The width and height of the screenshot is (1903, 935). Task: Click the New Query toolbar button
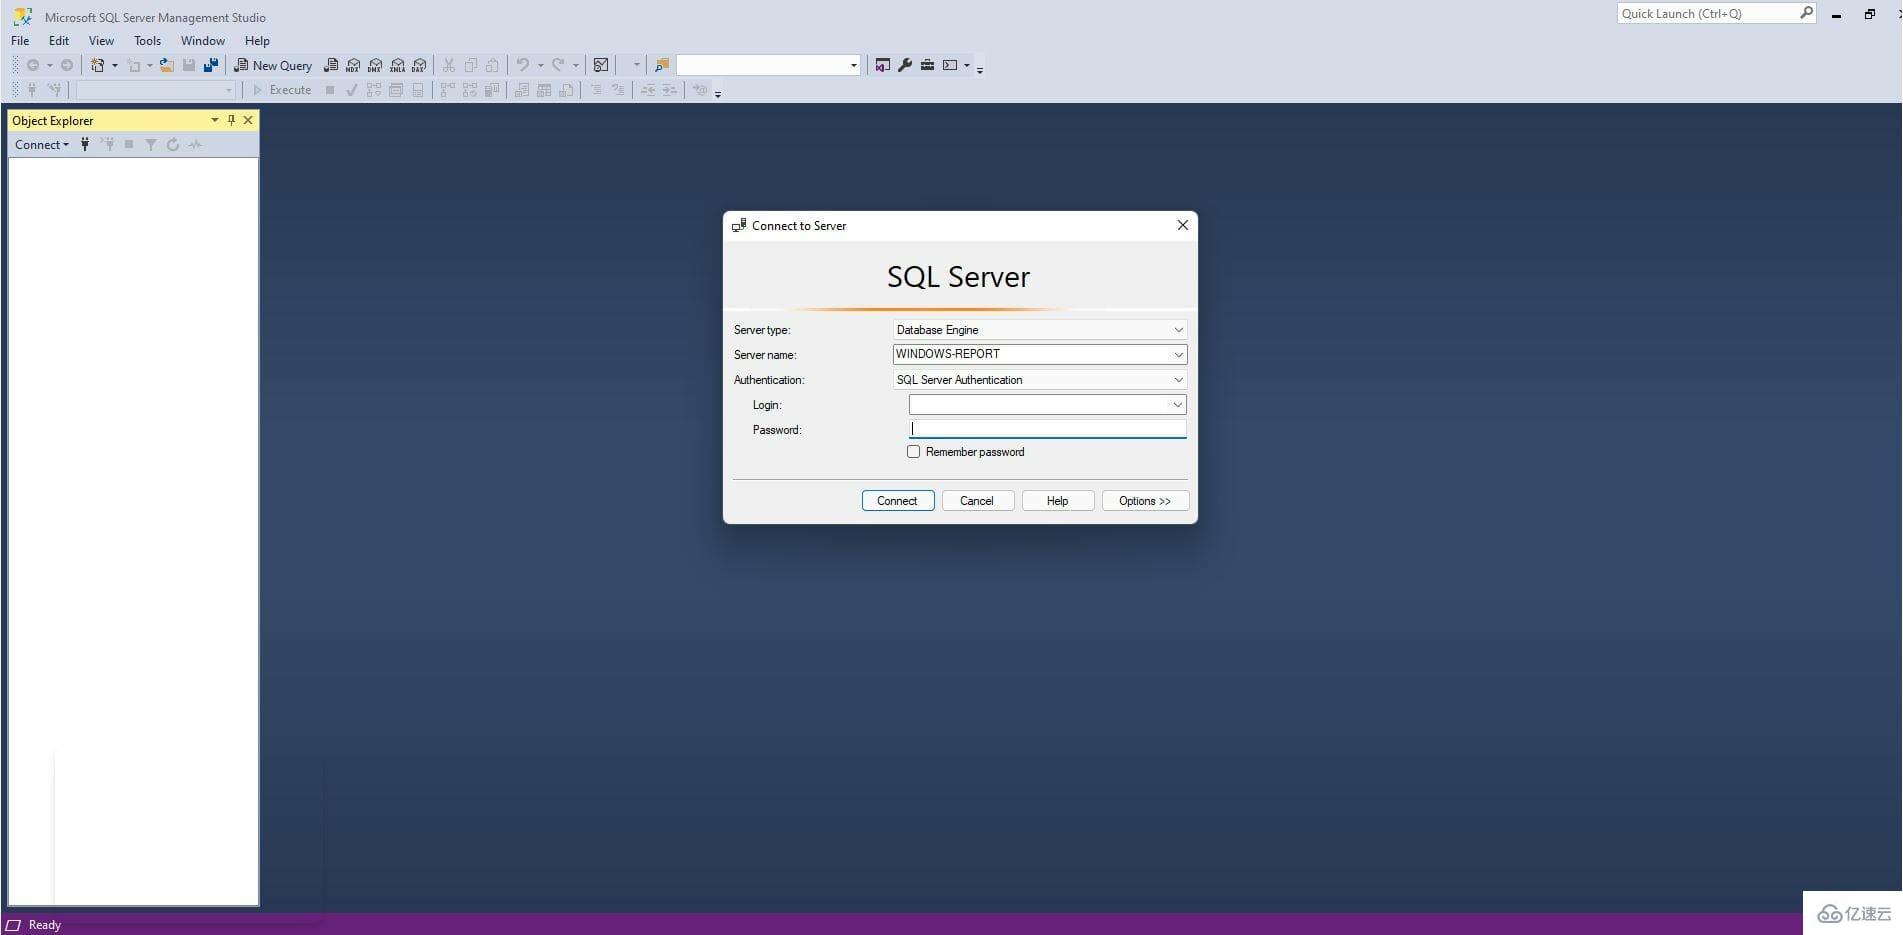point(273,65)
